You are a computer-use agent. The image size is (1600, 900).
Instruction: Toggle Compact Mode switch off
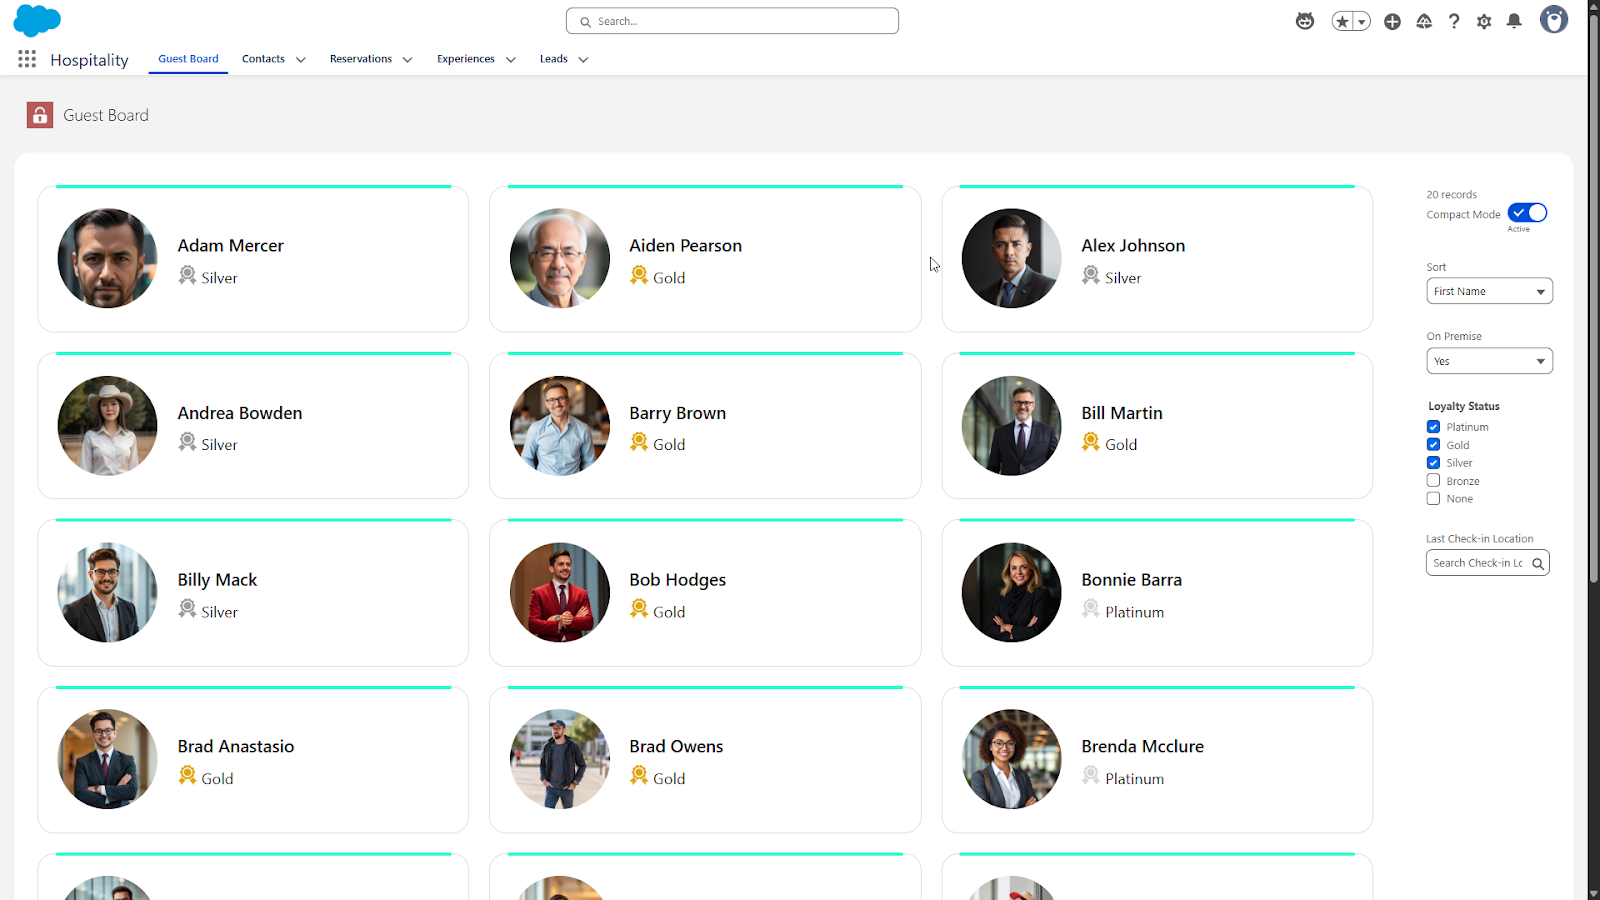click(1527, 213)
